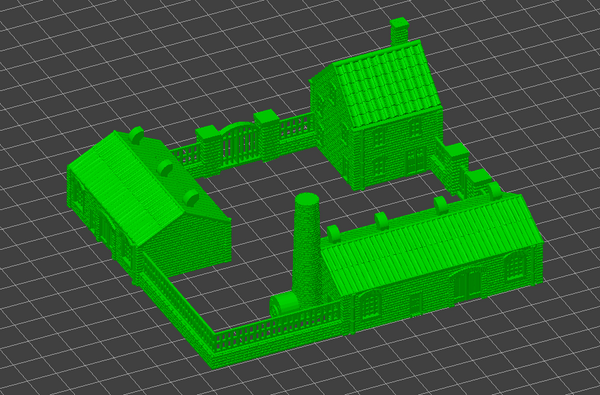This screenshot has width=600, height=395.
Task: Select the horizontal cylinder tank beside the round tower
Action: [284, 305]
